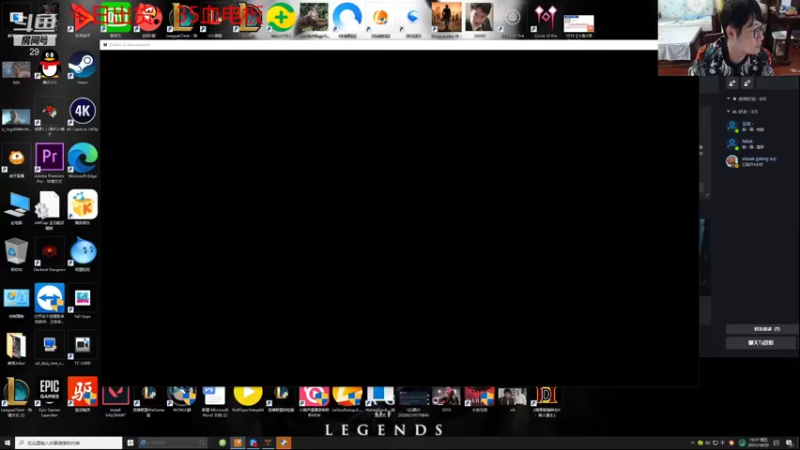The width and height of the screenshot is (800, 450).
Task: Open the Curse of the Dead Gods shortcut
Action: [545, 19]
